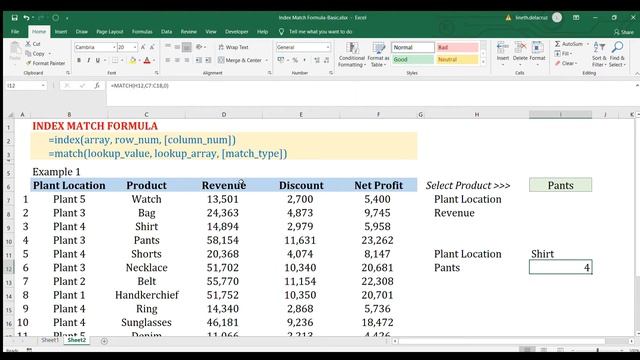Open Conditional Formatting
Viewport: 640px width, 360px height.
click(351, 55)
